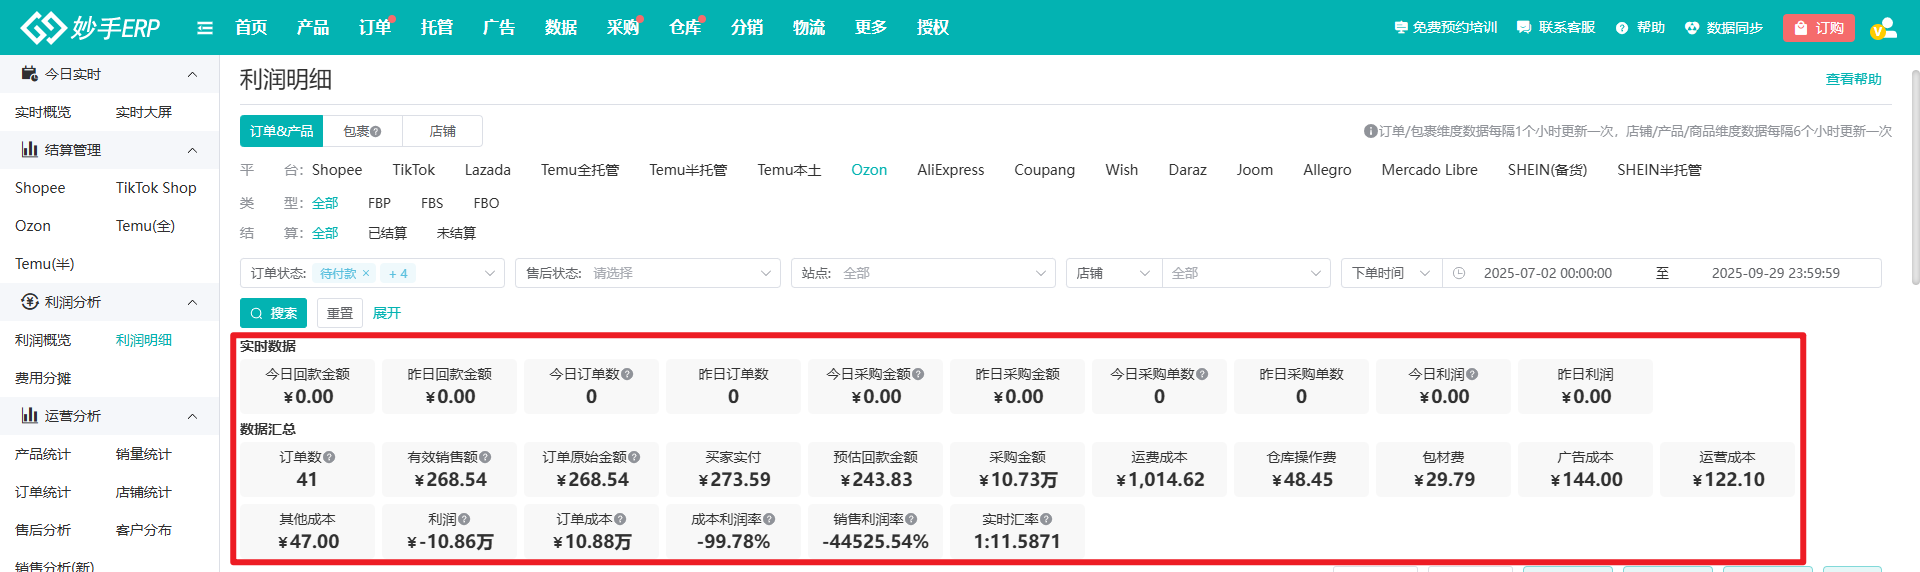This screenshot has height=572, width=1920.
Task: Select the 未结算 settlement filter
Action: tap(456, 233)
